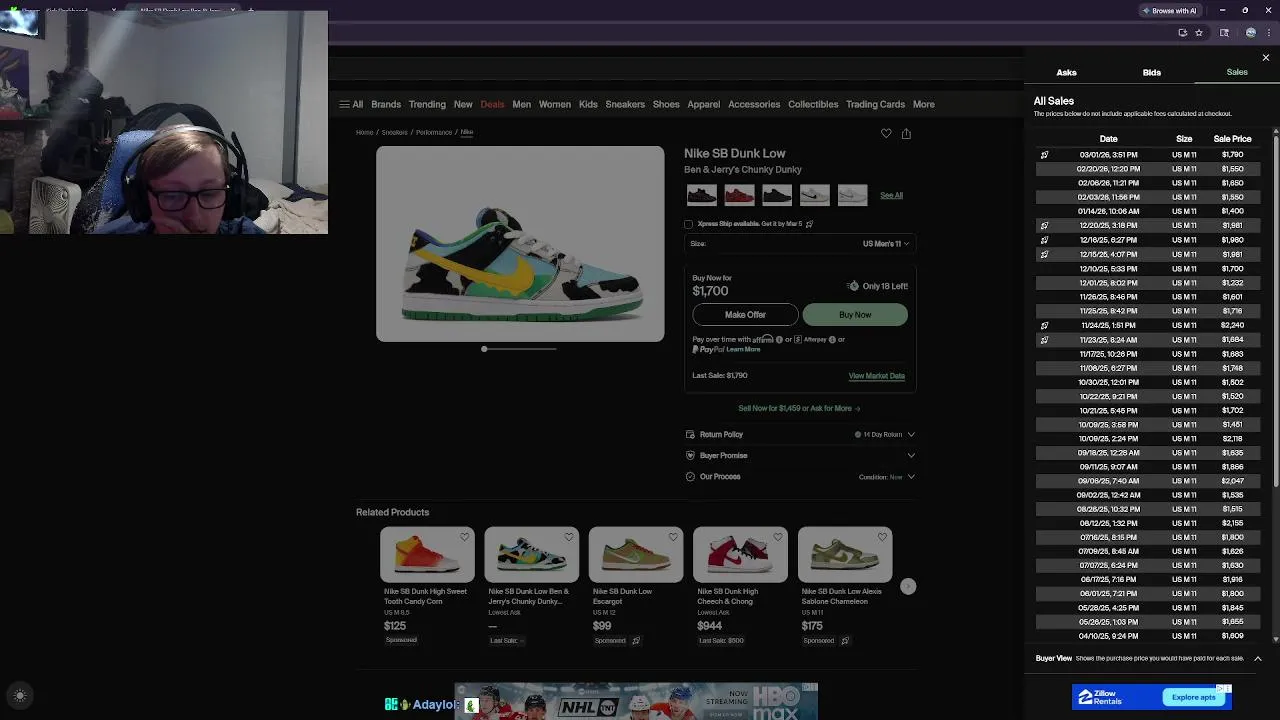
Task: Open the US Men's 11 size dropdown
Action: coord(800,243)
